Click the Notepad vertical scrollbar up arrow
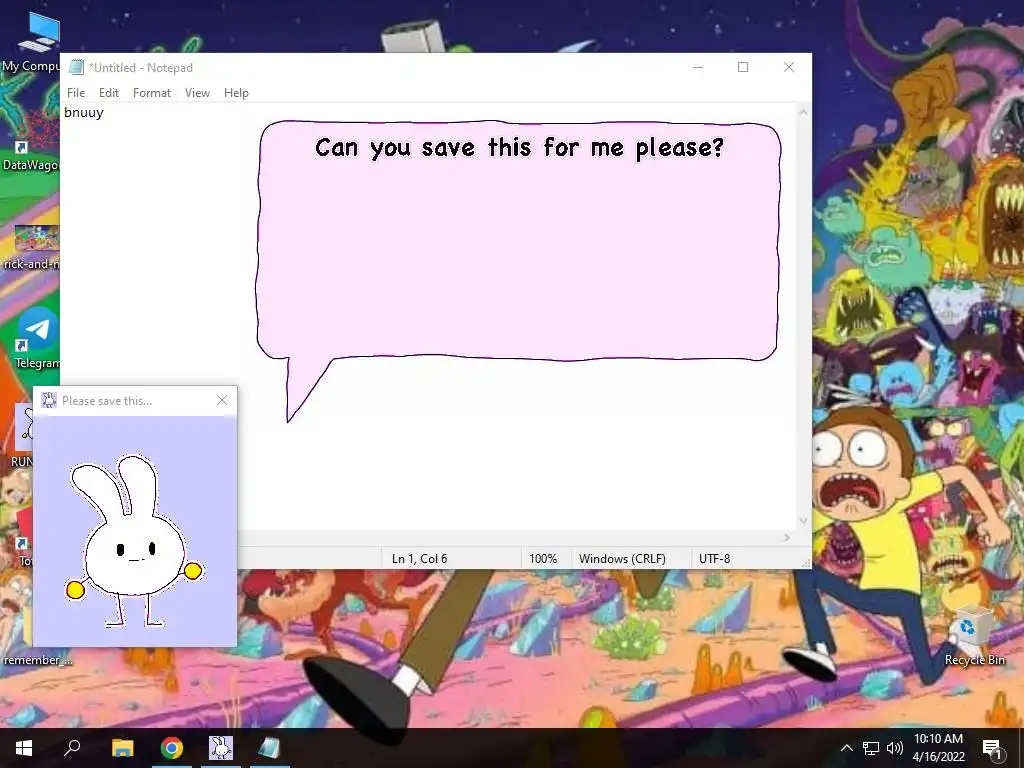Image resolution: width=1024 pixels, height=768 pixels. 803,112
